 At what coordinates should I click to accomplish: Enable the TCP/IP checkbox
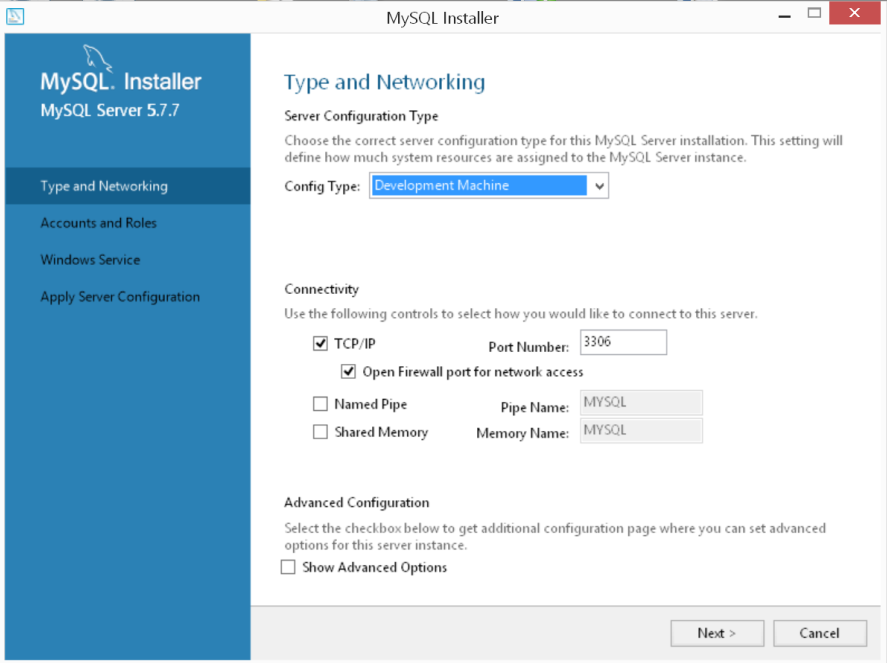[x=320, y=343]
